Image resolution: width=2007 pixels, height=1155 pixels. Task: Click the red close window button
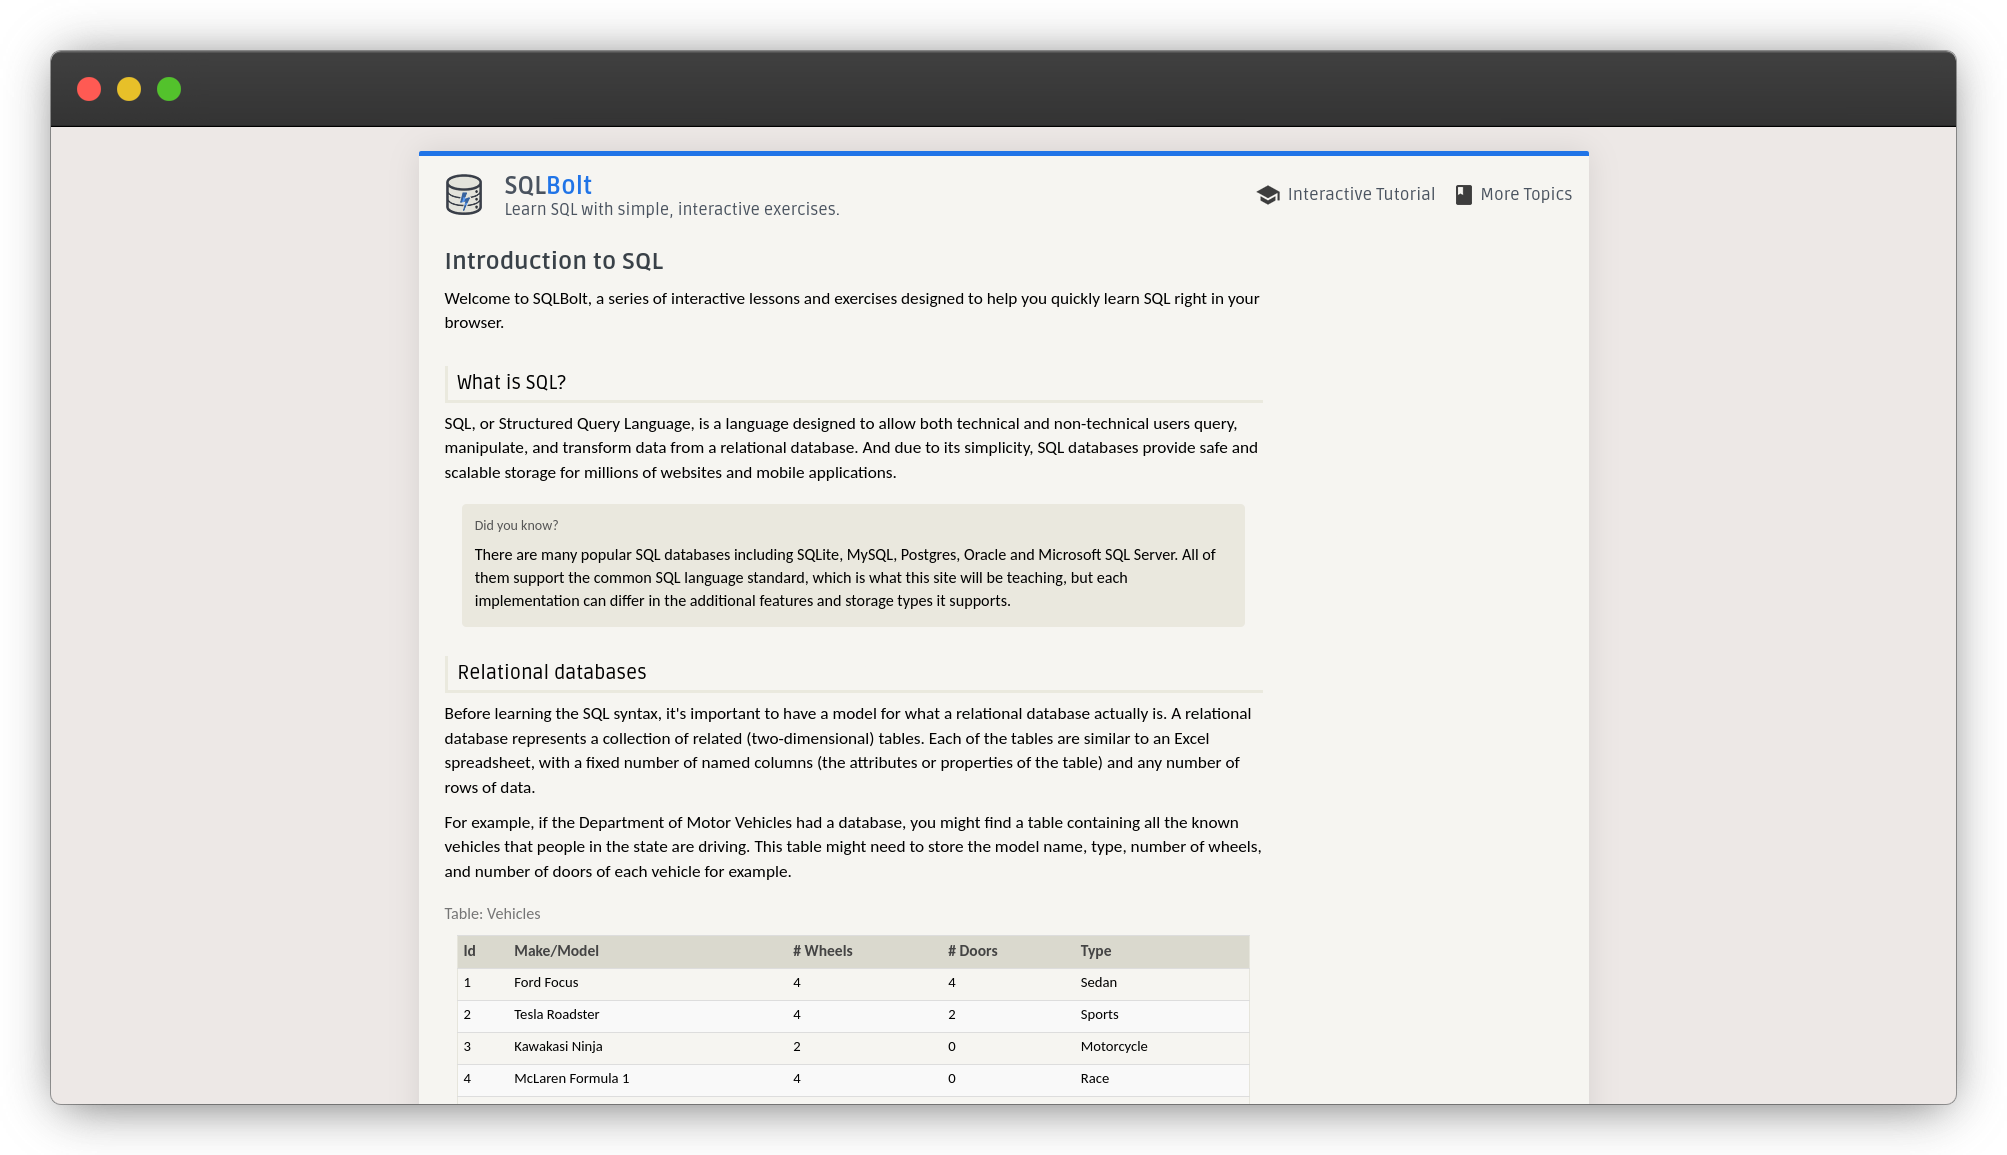pyautogui.click(x=89, y=89)
